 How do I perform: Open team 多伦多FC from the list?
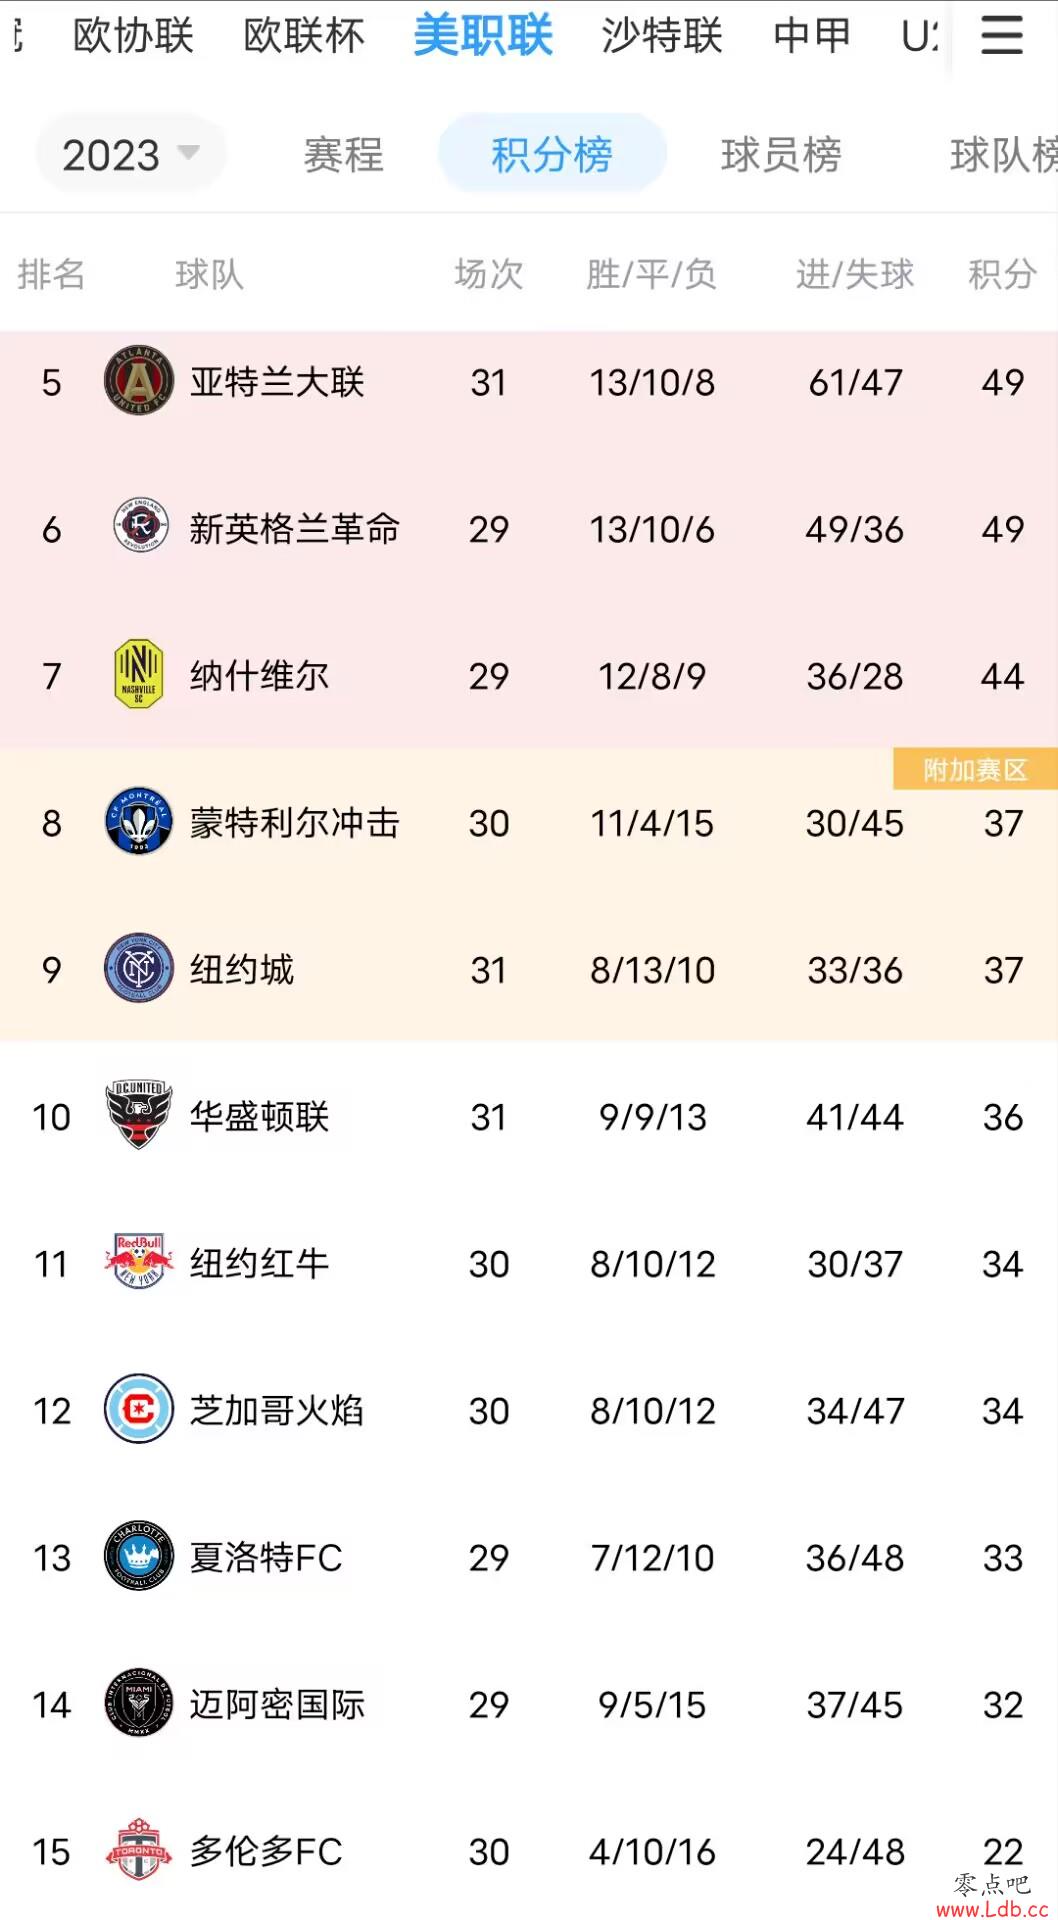(529, 1851)
